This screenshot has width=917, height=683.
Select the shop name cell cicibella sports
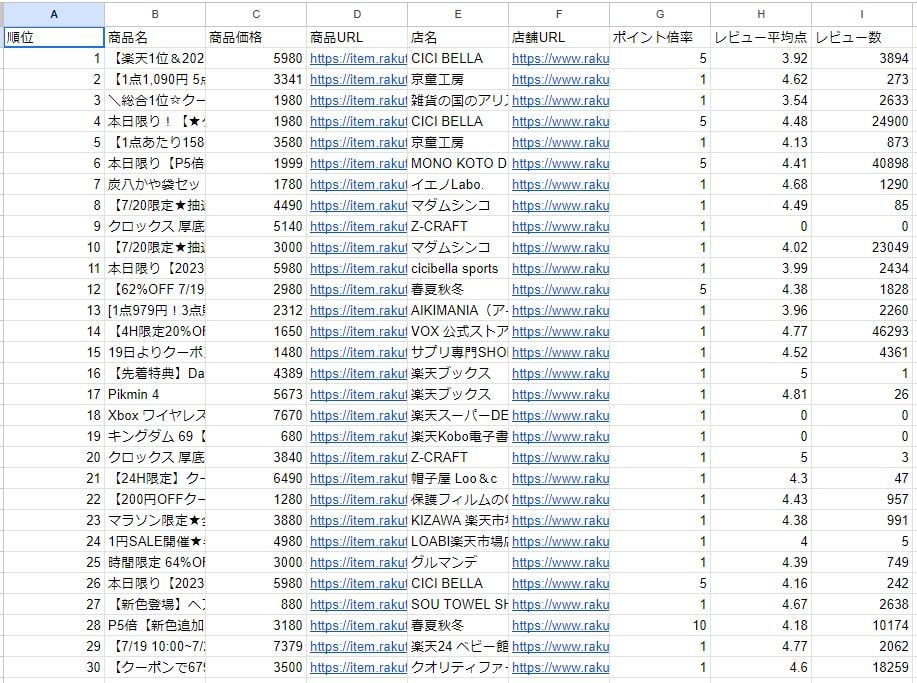coord(458,268)
